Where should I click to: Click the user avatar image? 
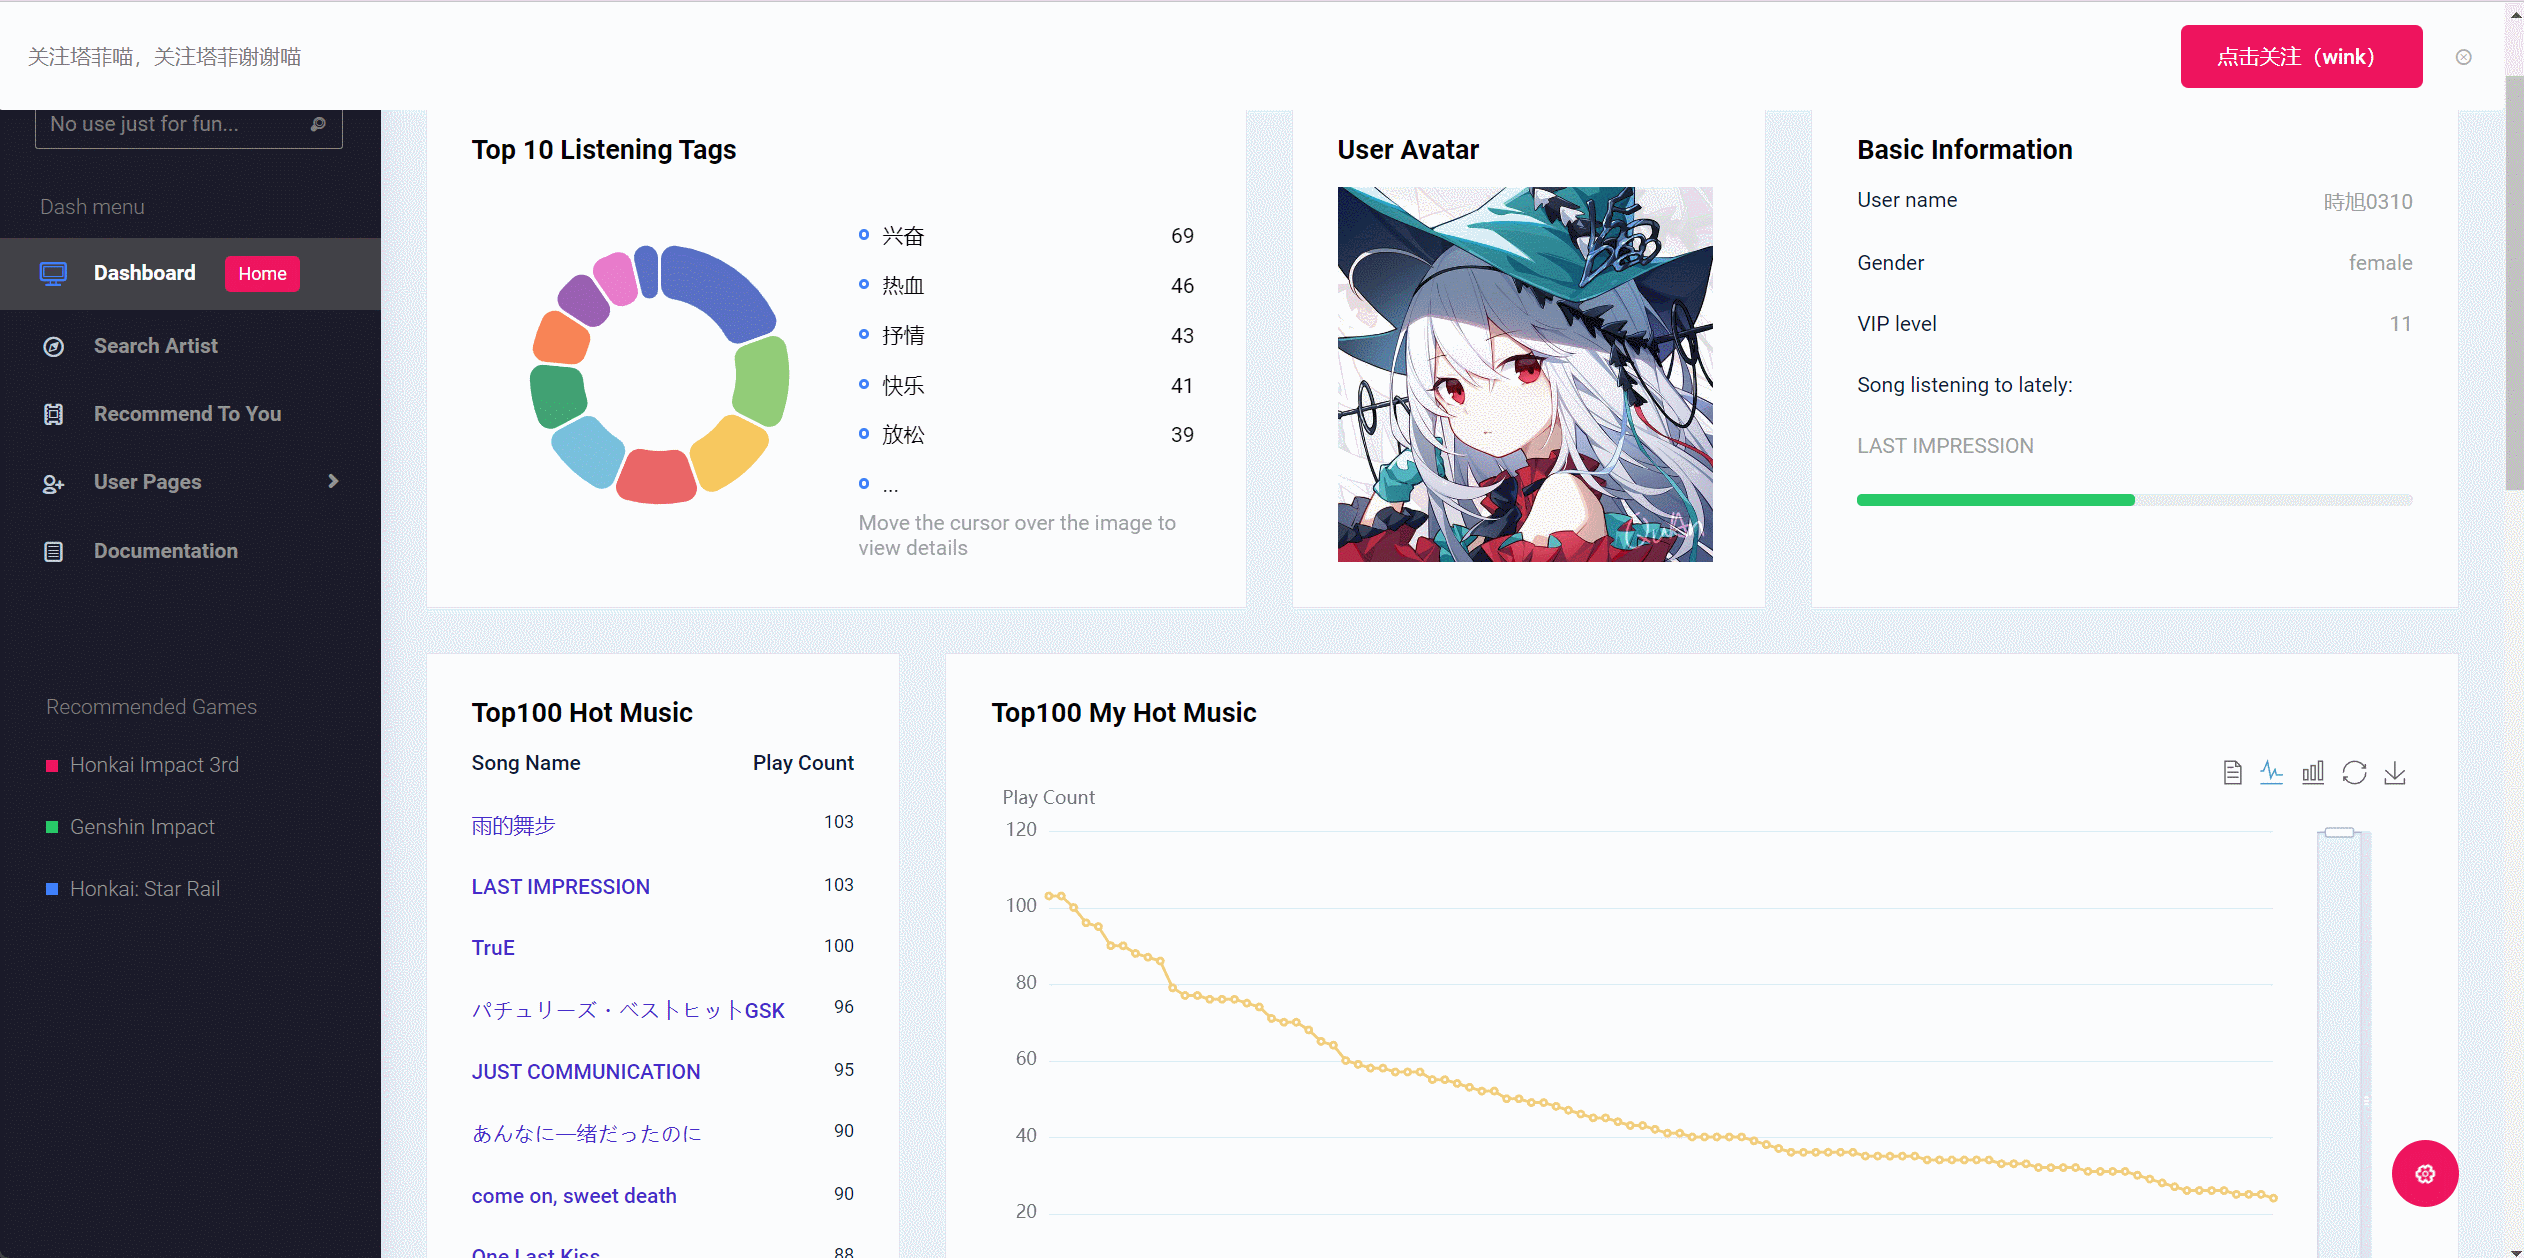click(x=1524, y=374)
